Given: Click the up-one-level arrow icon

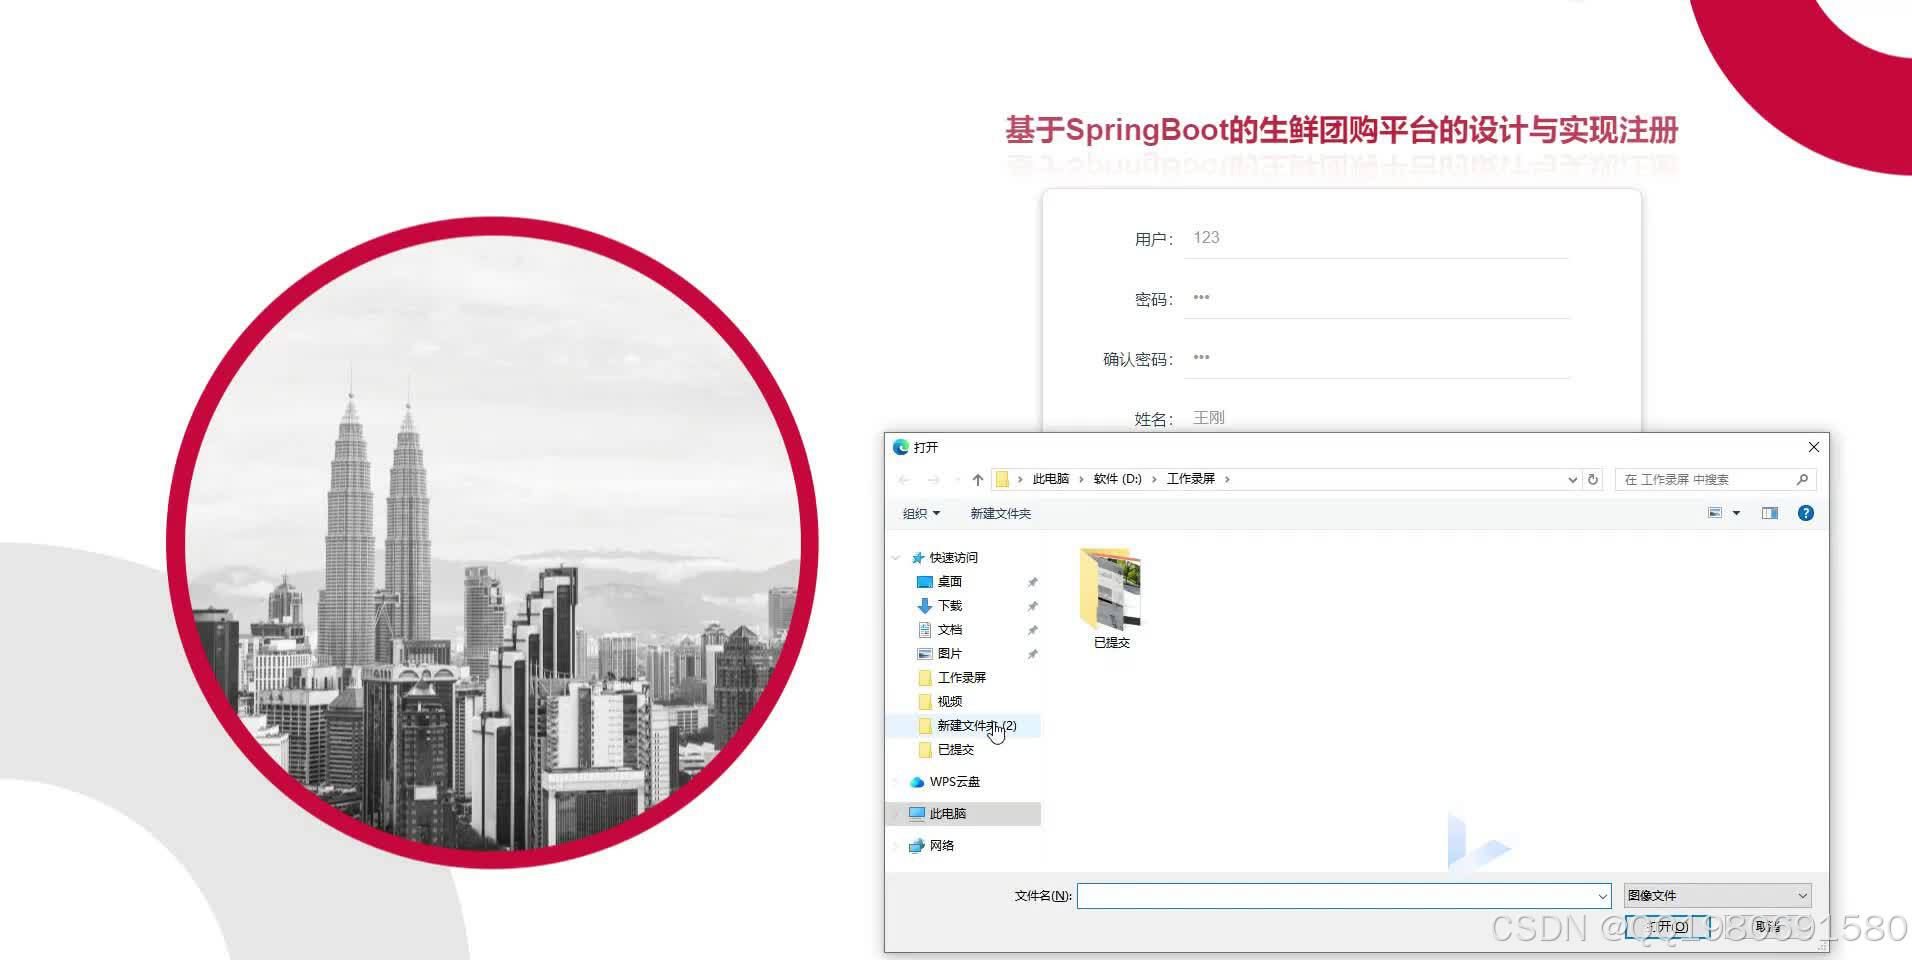Looking at the screenshot, I should pos(977,479).
